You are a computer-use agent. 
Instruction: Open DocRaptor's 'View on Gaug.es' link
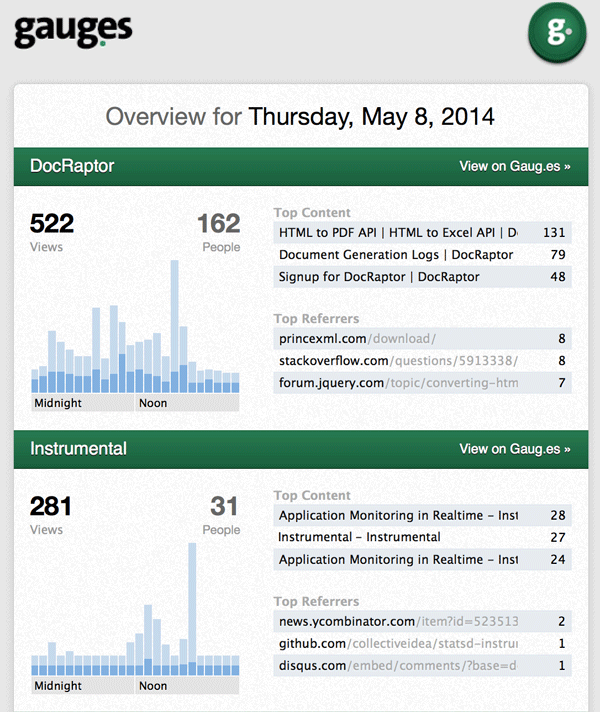point(515,166)
